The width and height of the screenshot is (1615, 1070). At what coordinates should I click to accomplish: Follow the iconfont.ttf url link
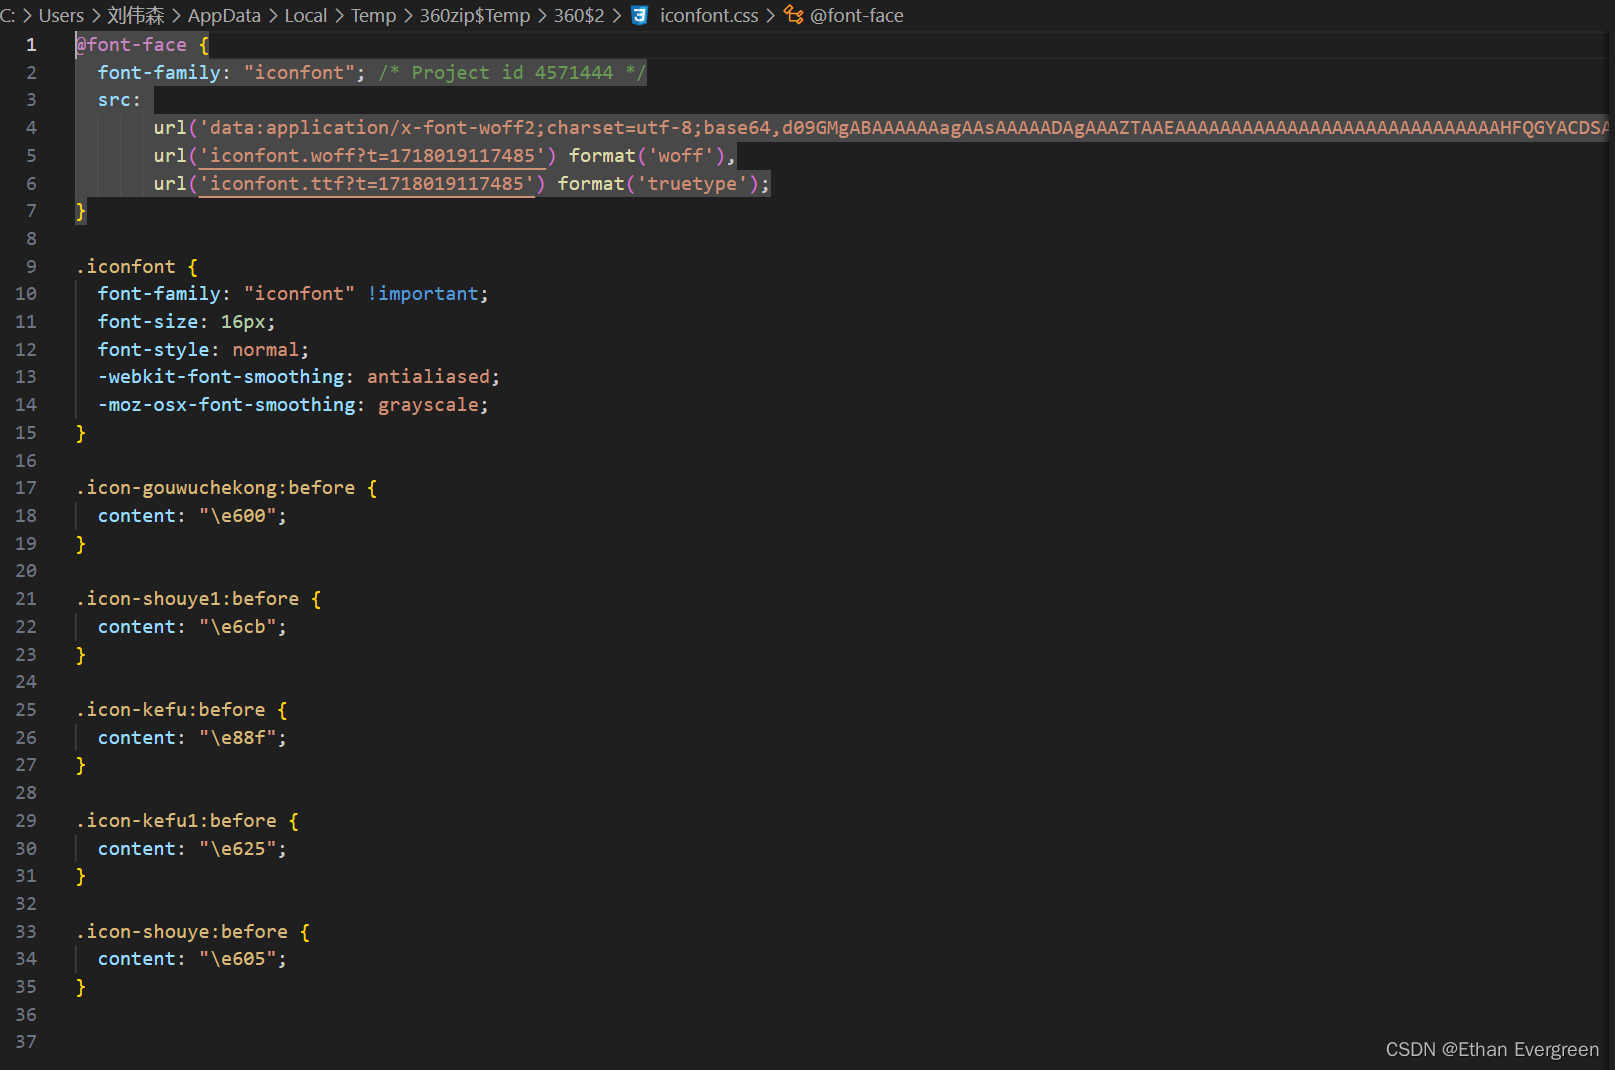[367, 184]
